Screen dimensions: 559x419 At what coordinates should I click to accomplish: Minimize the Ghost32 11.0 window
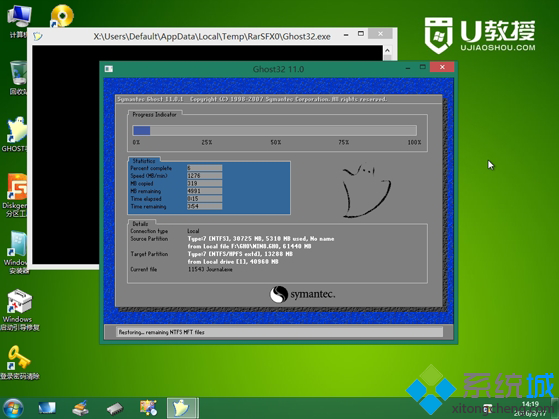pos(408,68)
